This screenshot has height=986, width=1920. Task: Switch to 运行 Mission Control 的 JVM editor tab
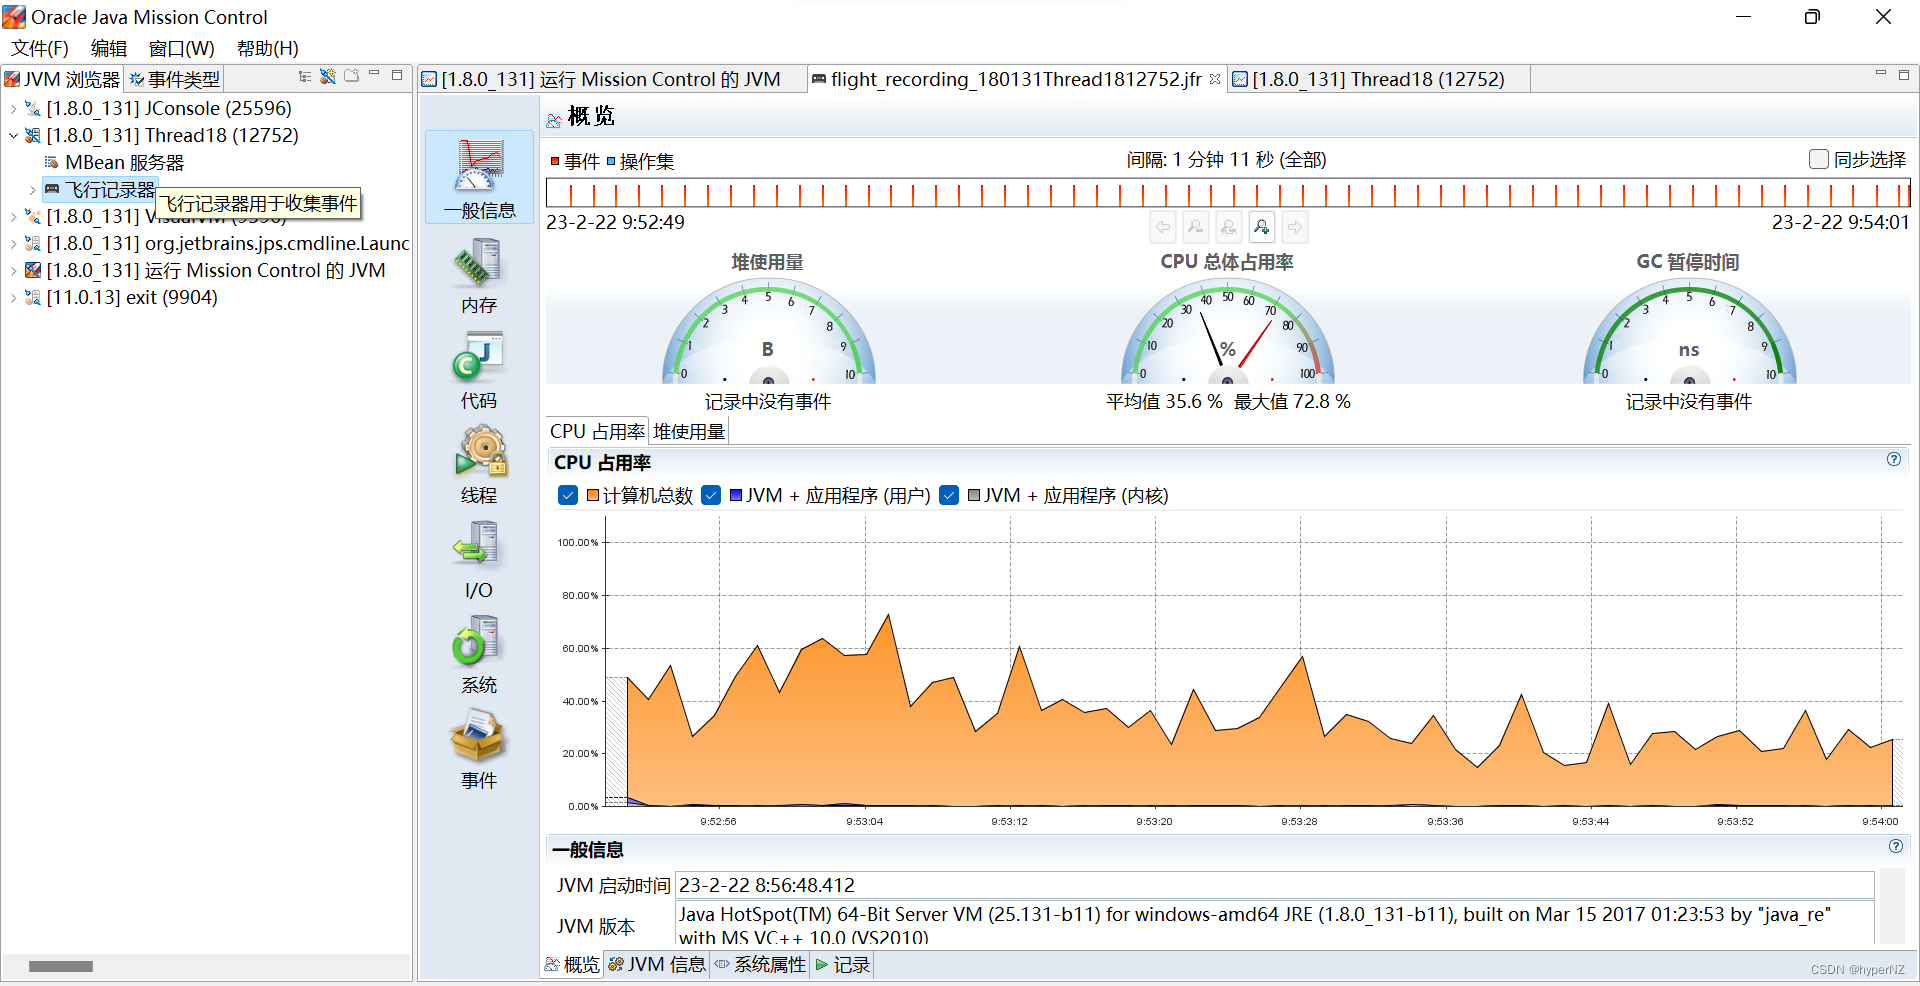610,79
